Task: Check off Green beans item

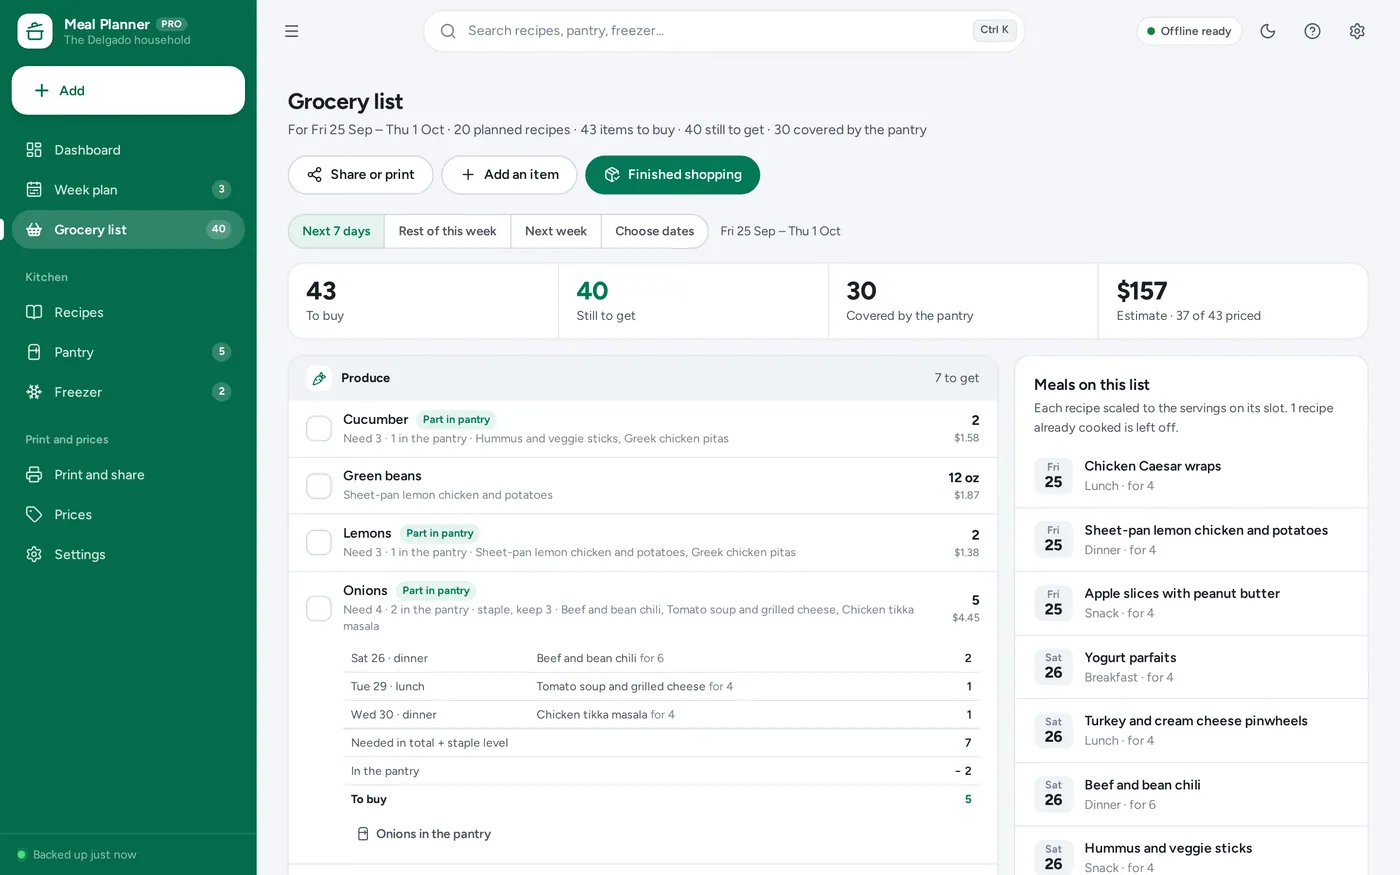Action: 319,486
